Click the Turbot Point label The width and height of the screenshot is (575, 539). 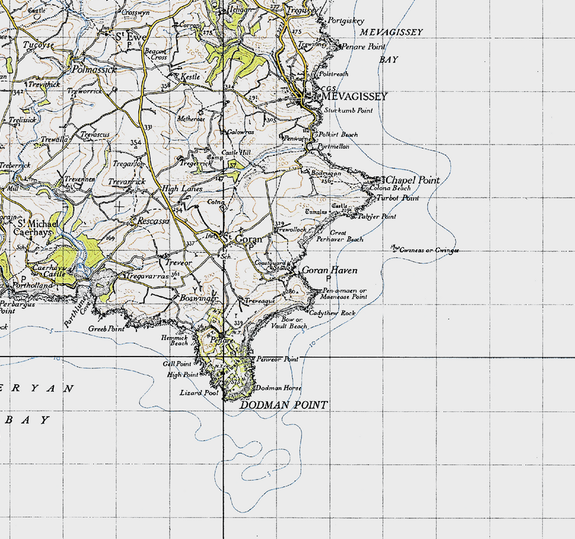point(398,198)
